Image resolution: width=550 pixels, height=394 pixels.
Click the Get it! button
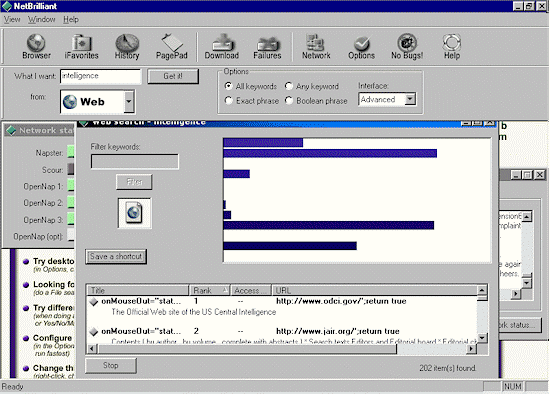[173, 76]
